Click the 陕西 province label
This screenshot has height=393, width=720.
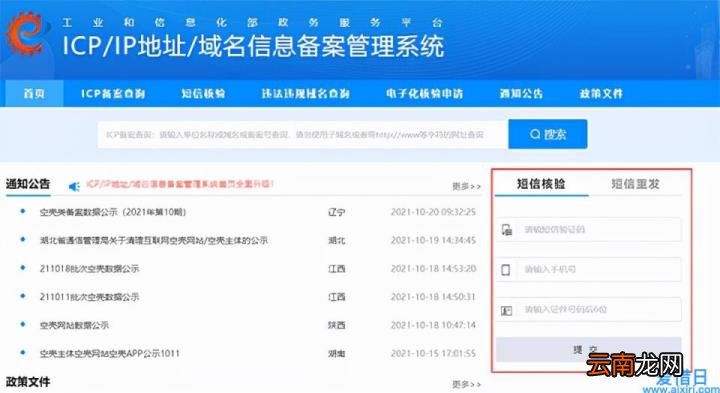(337, 326)
